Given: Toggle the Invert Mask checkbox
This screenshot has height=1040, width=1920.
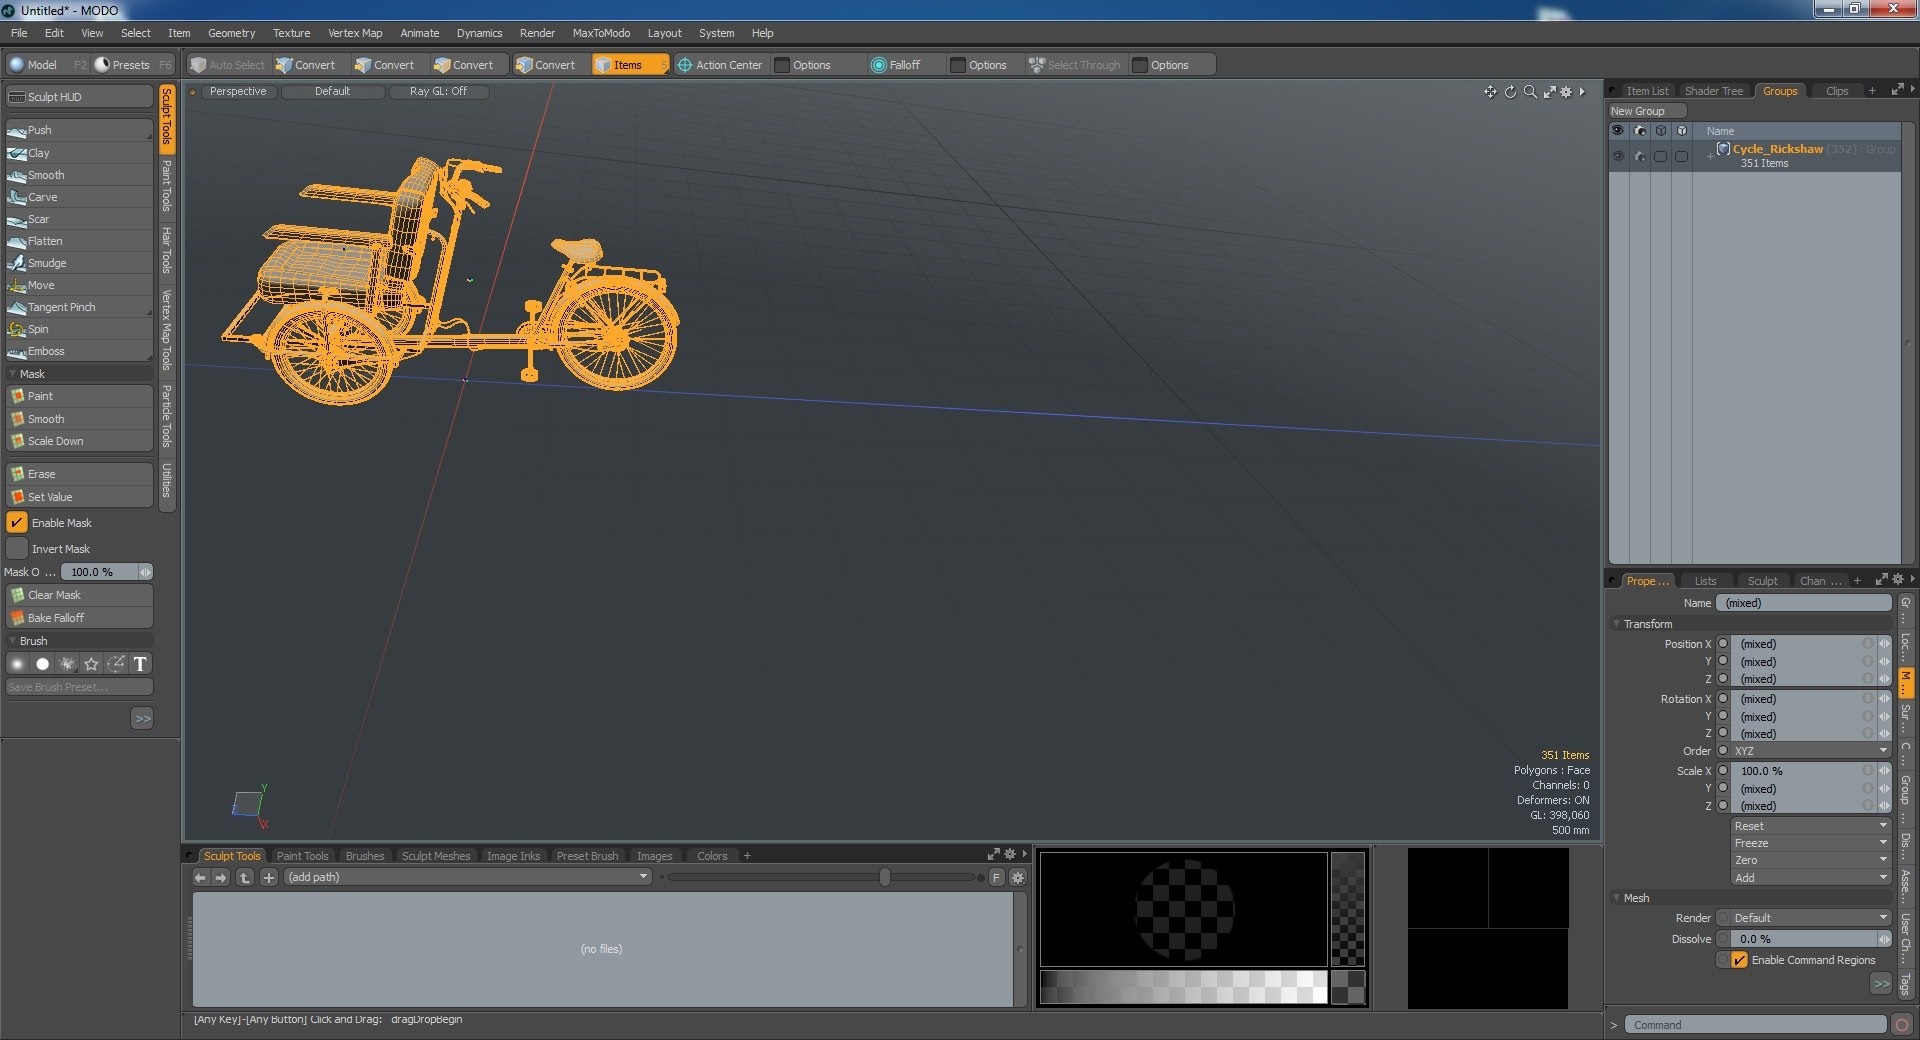Looking at the screenshot, I should (17, 549).
